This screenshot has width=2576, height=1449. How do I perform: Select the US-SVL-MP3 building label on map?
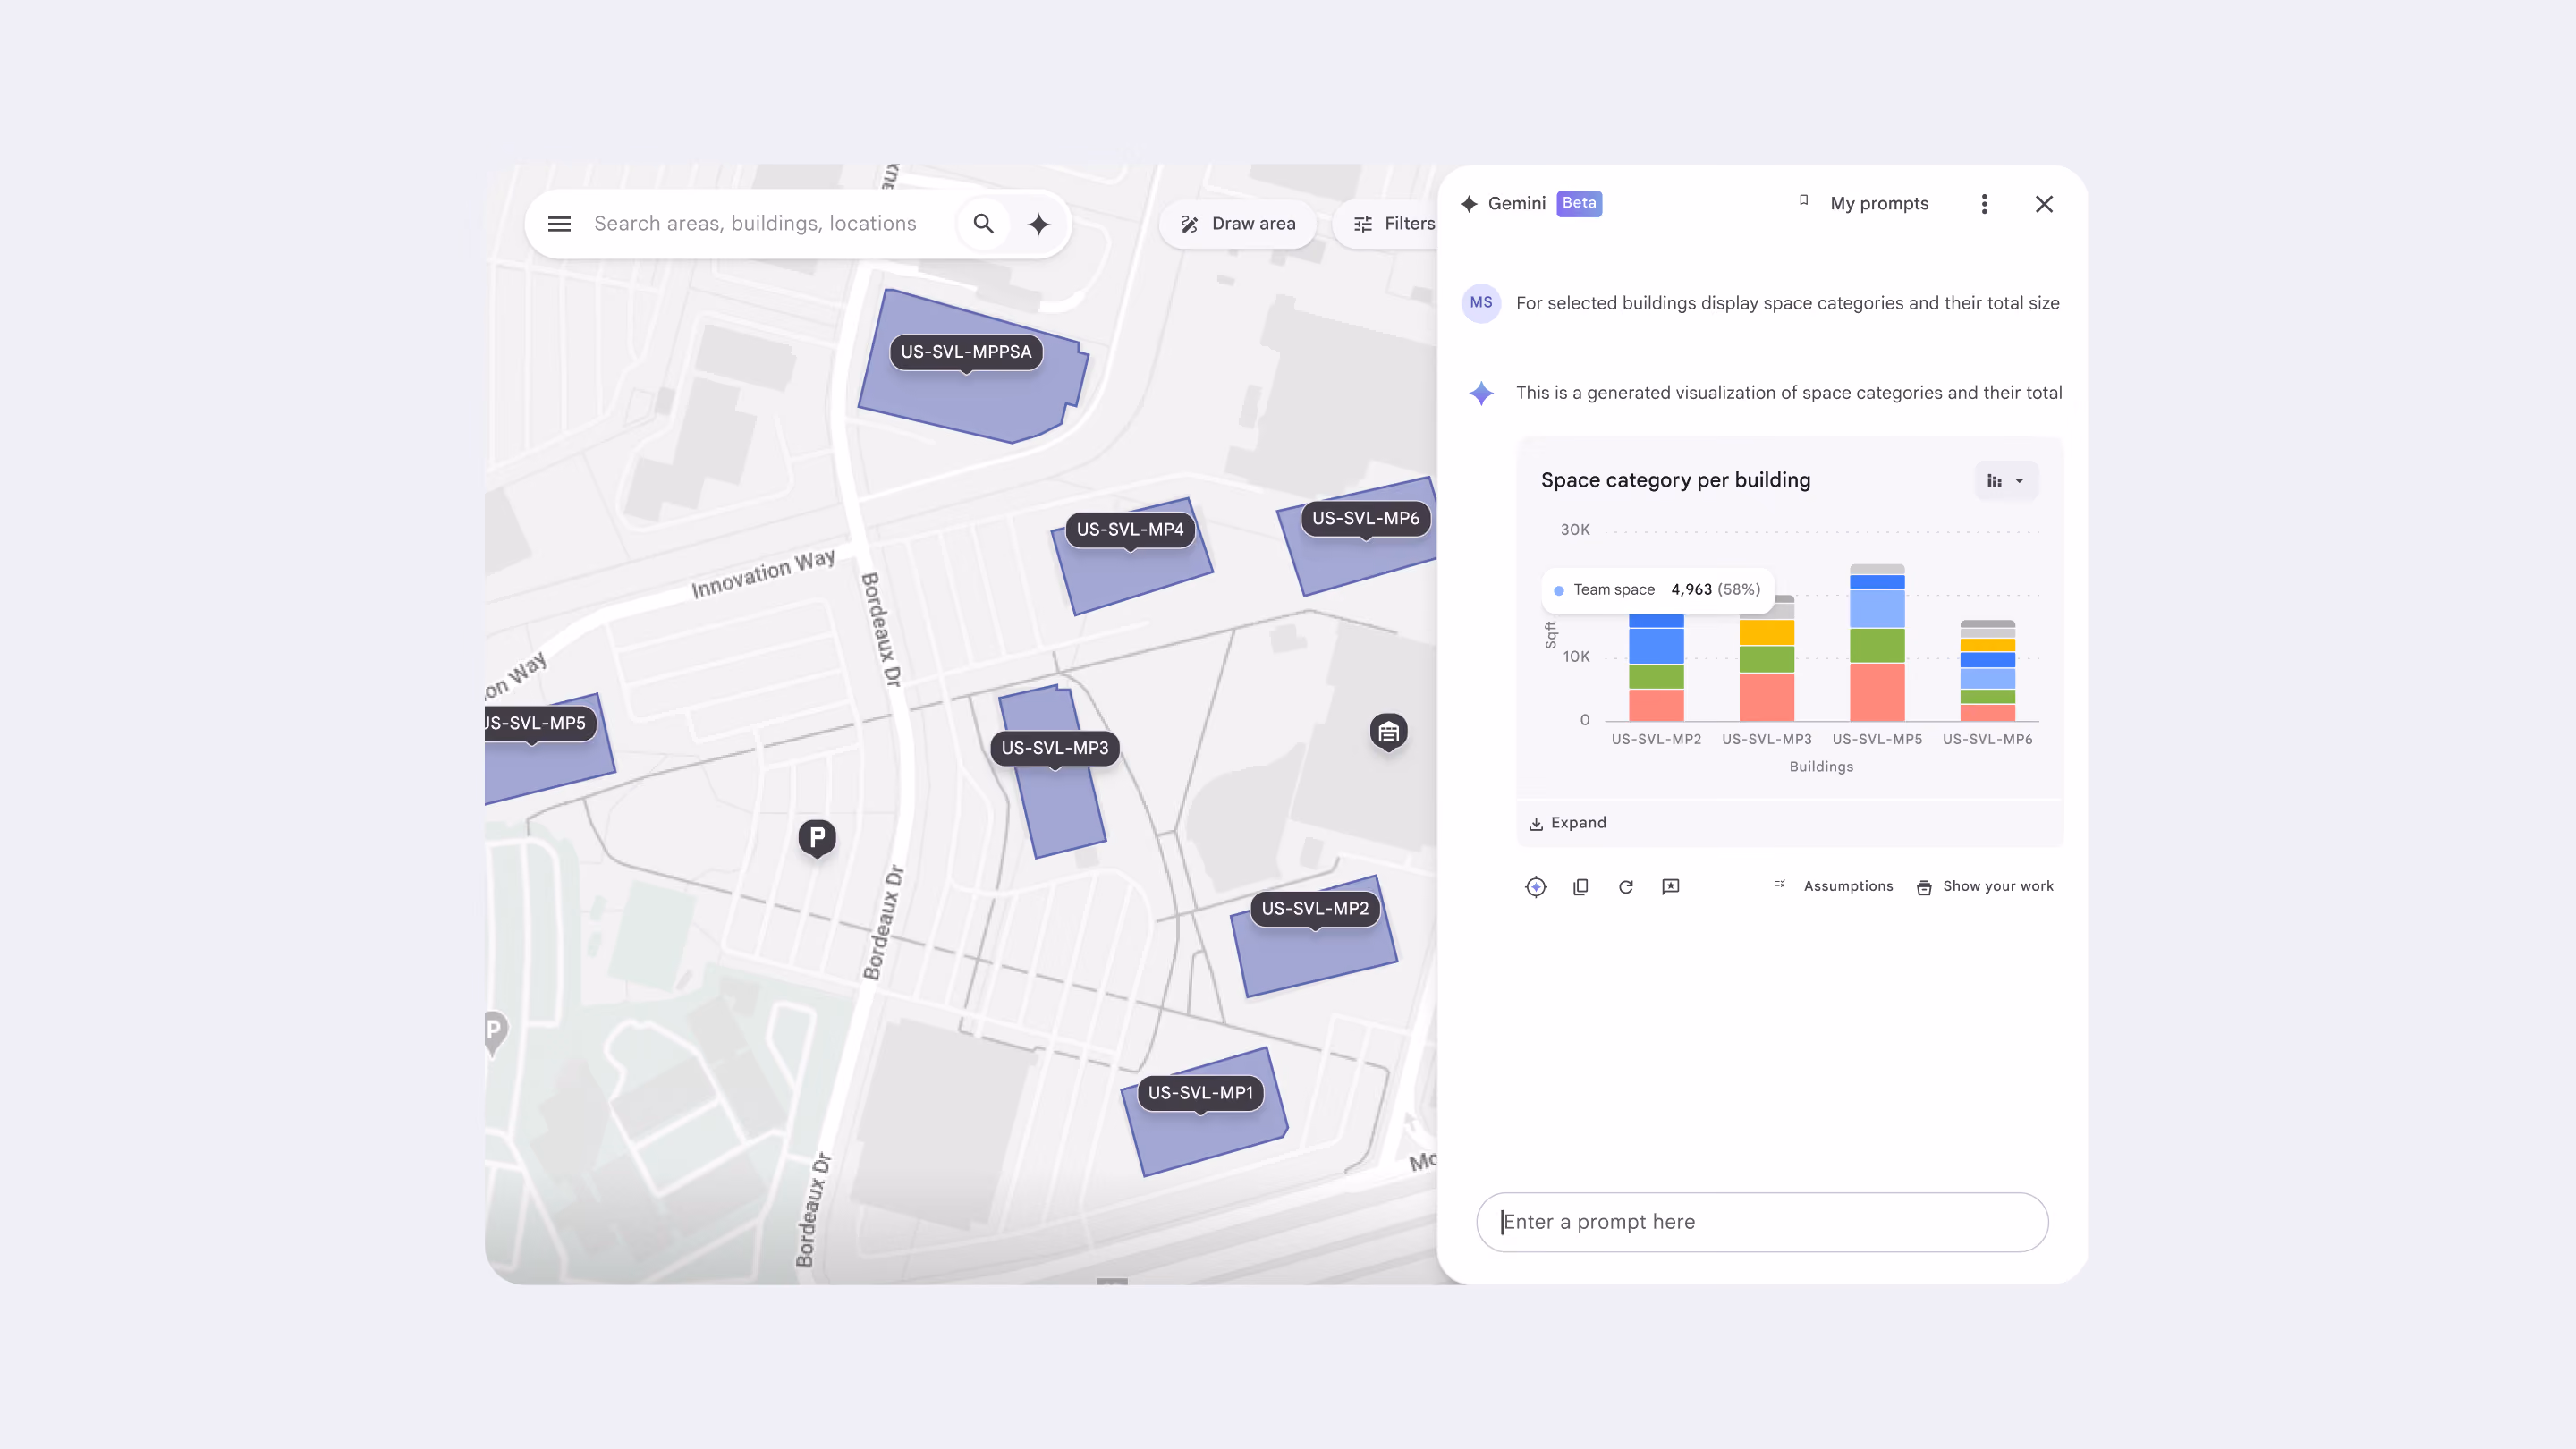(1055, 749)
